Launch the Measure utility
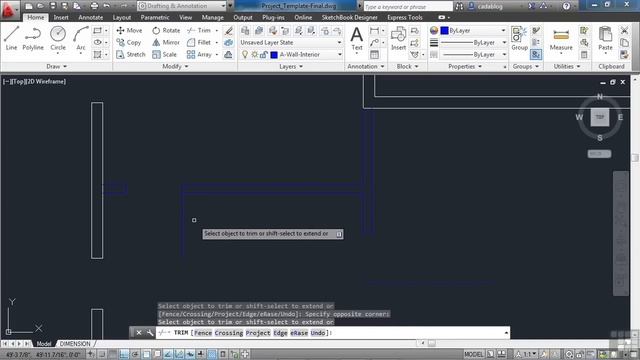The image size is (640, 360). click(x=561, y=40)
